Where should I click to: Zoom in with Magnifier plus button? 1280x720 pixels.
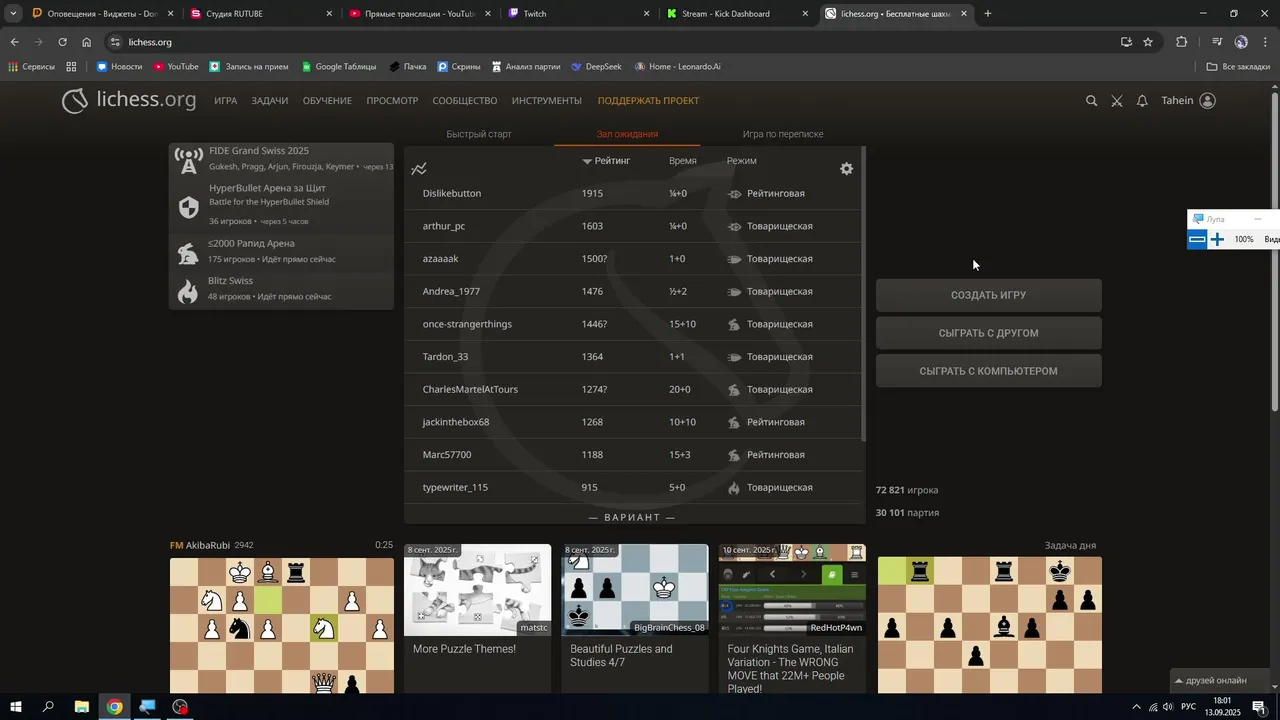[1217, 239]
